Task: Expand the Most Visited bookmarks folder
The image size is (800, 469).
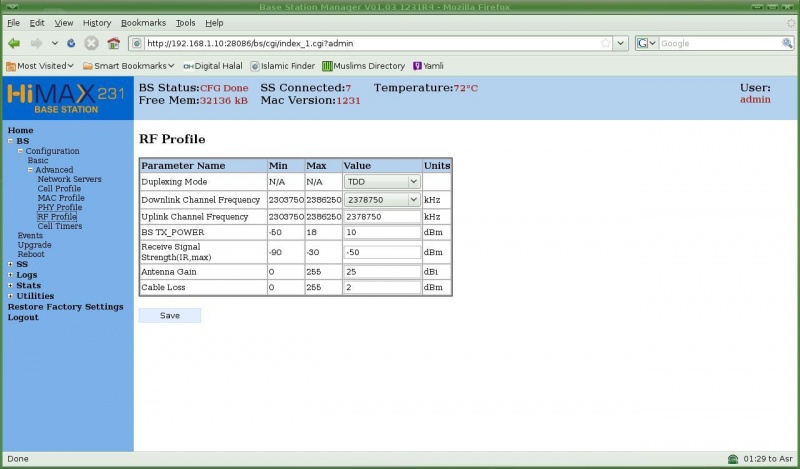Action: click(40, 66)
